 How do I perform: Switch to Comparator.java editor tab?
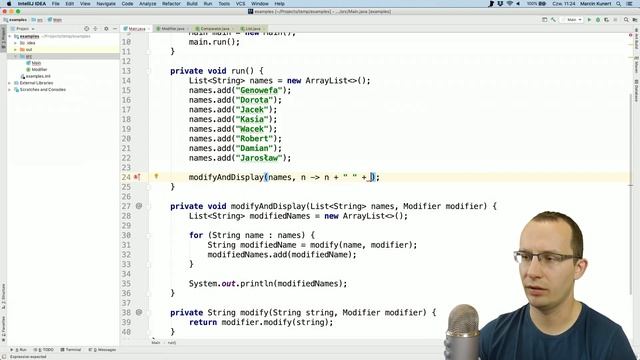(x=215, y=29)
